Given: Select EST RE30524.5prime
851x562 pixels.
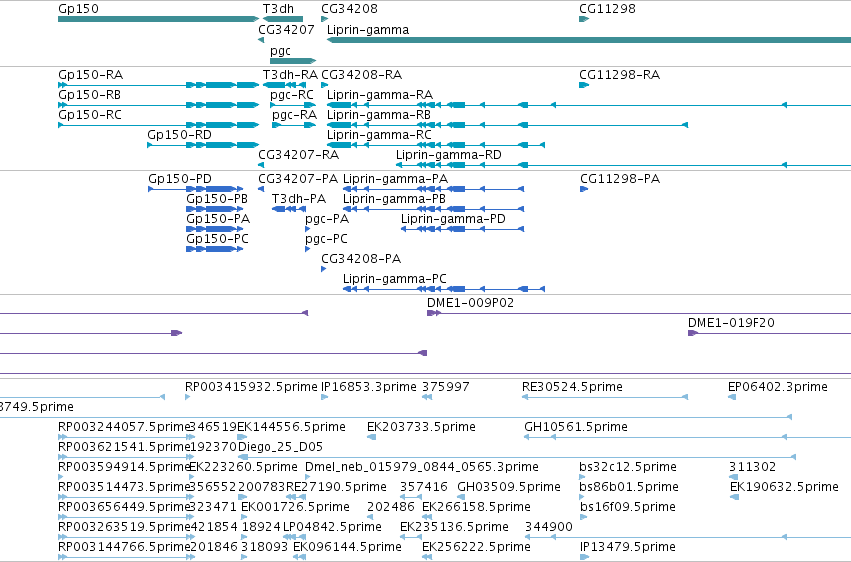Looking at the screenshot, I should 605,397.
